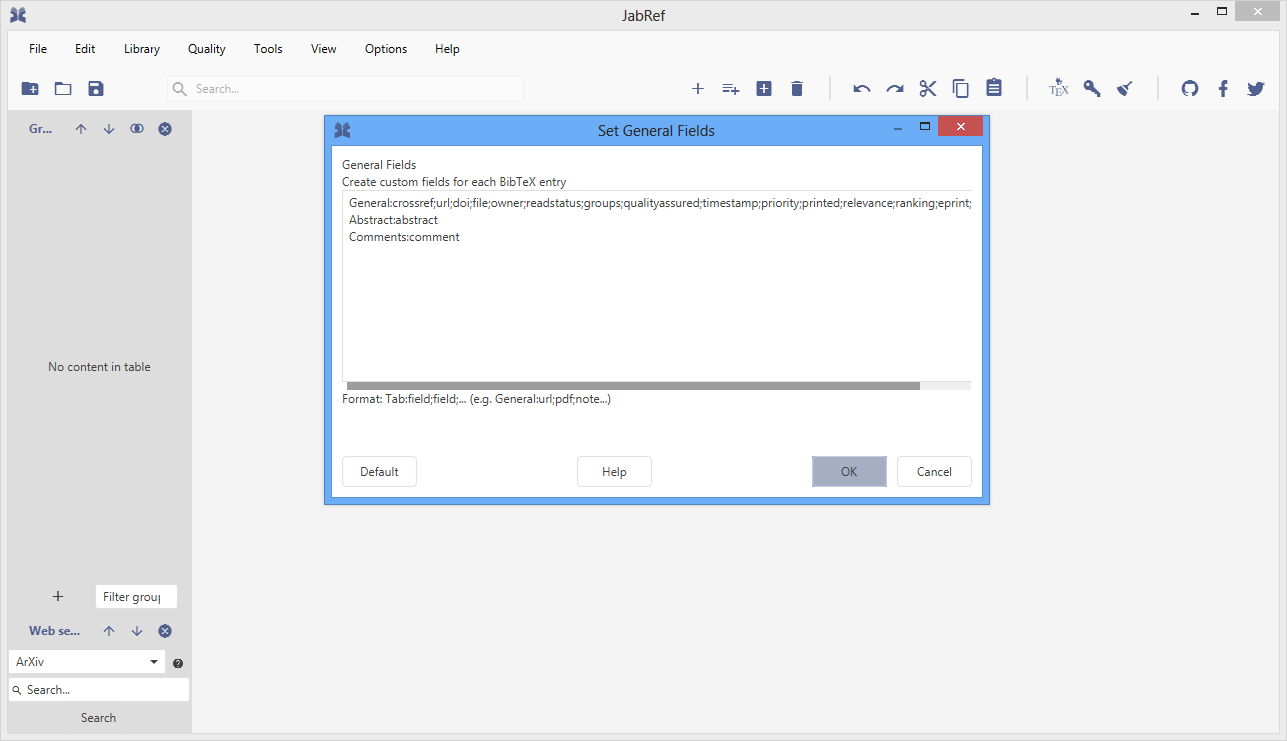The image size is (1287, 741).
Task: Move Web search panel up
Action: (x=109, y=631)
